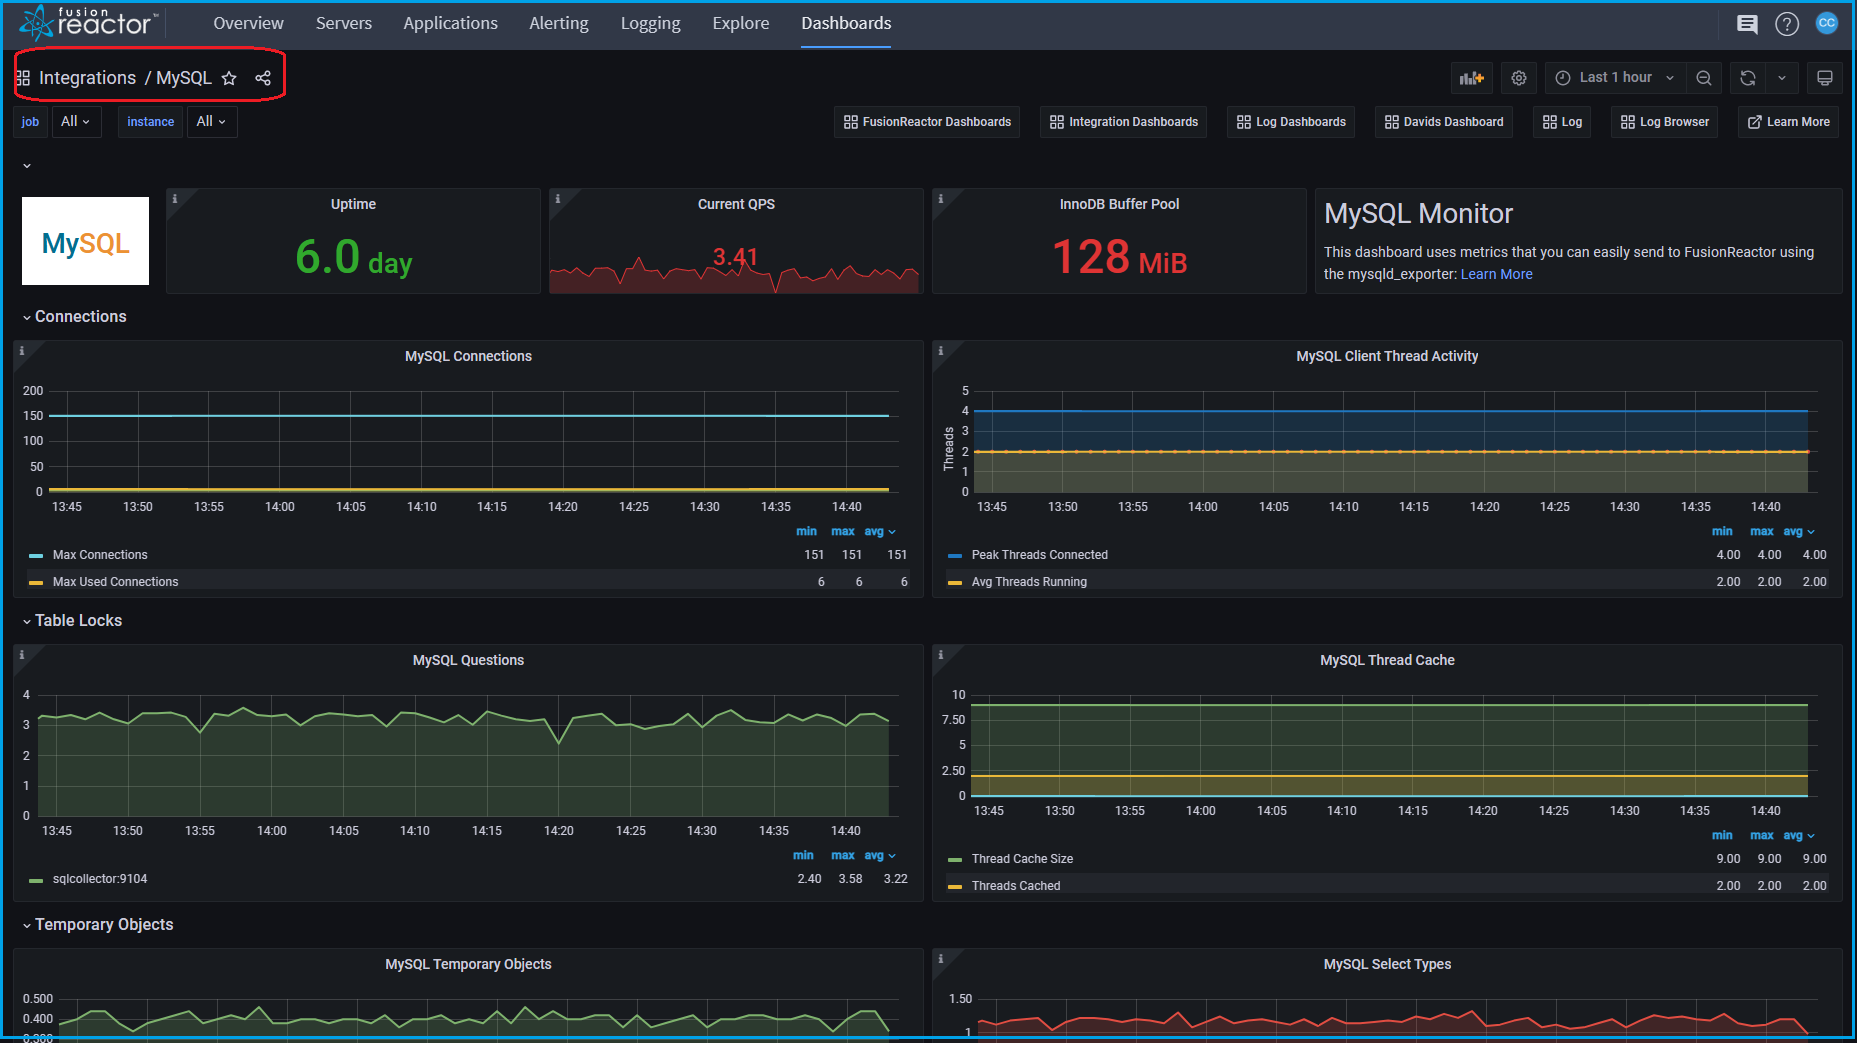Show info for Current QPS panel
Screen dimensions: 1857x1043
[558, 199]
